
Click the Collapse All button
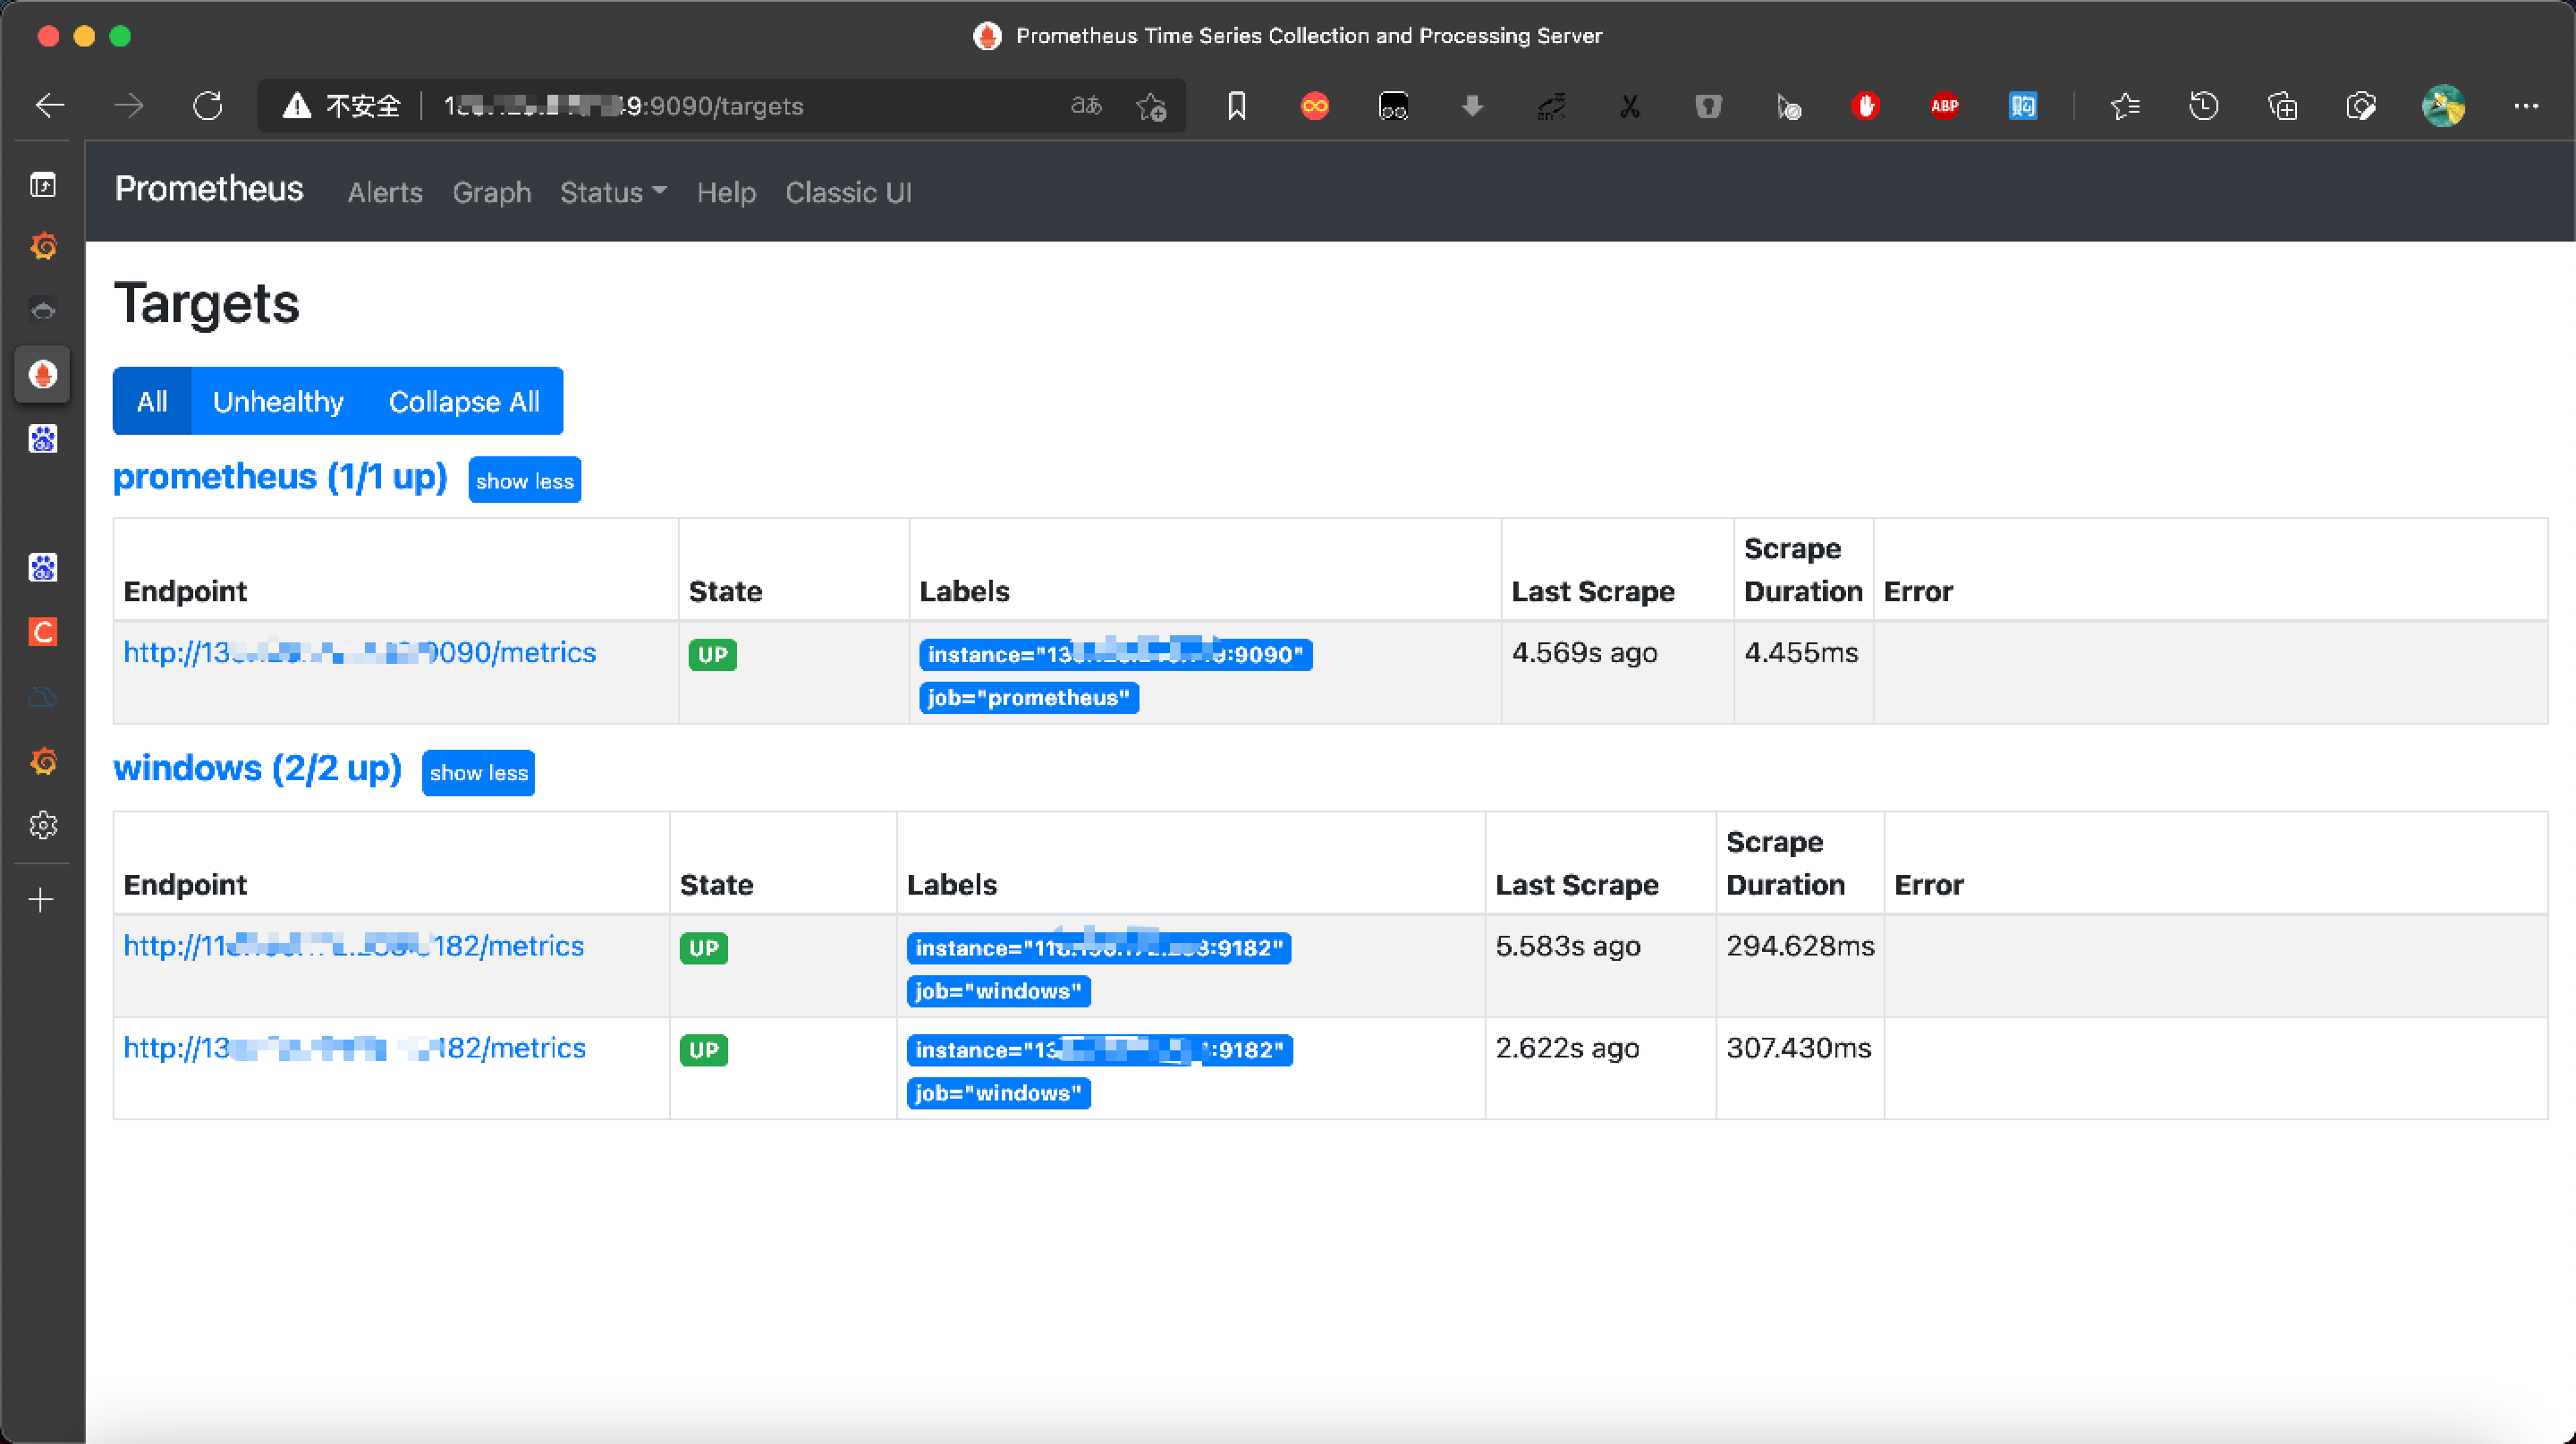[x=464, y=401]
